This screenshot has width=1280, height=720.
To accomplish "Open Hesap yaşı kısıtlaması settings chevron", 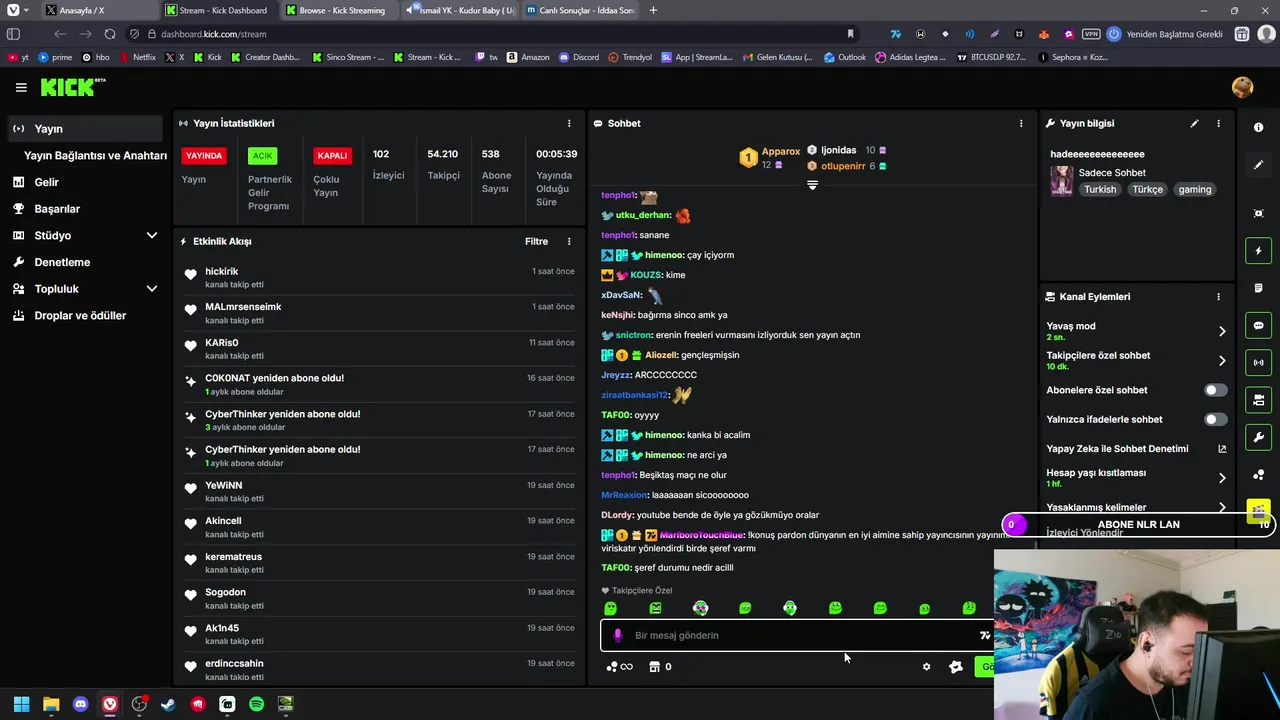I will [x=1222, y=478].
